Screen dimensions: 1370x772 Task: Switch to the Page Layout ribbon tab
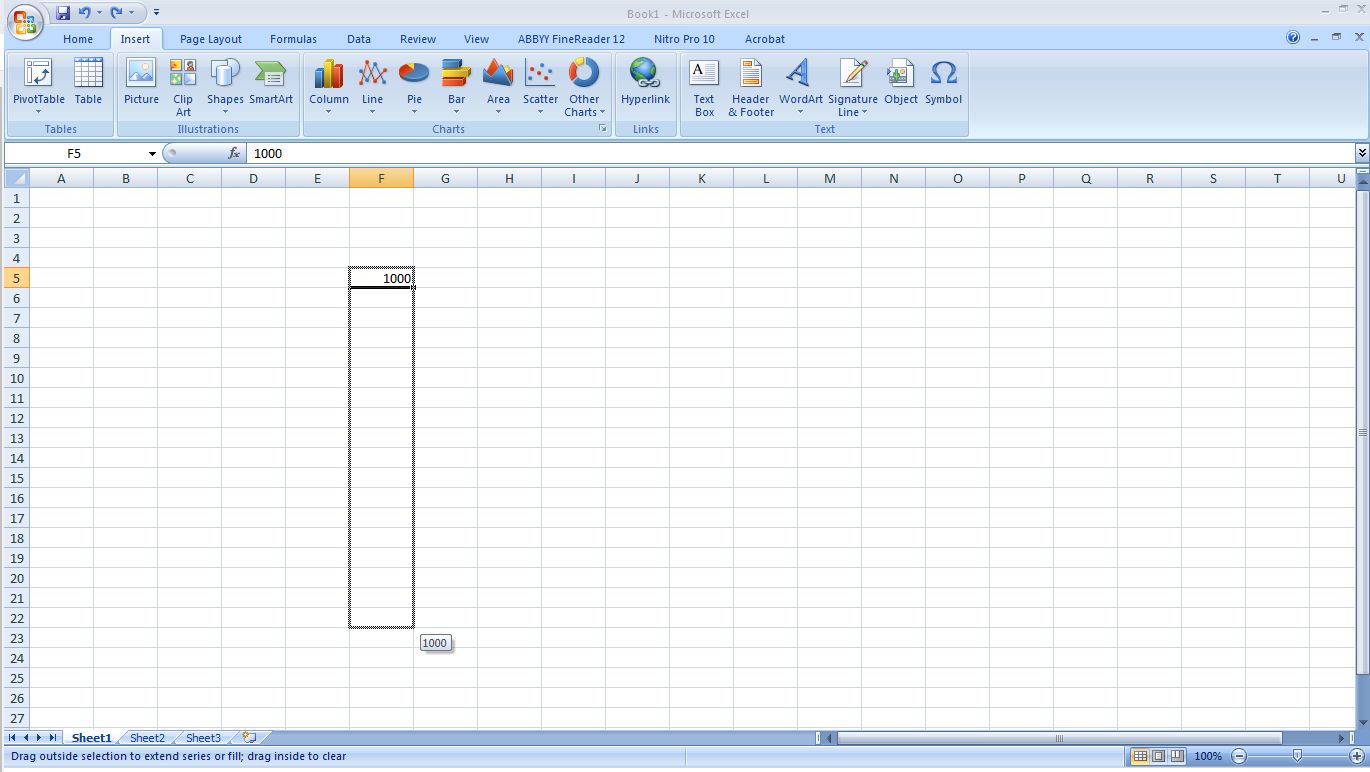pyautogui.click(x=210, y=39)
